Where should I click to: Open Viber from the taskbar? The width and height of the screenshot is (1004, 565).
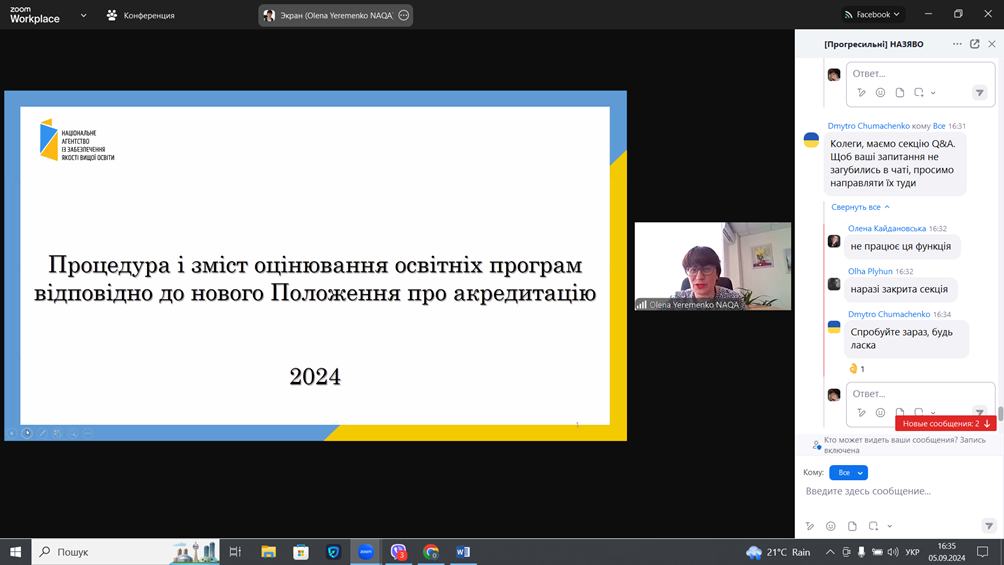pos(398,552)
